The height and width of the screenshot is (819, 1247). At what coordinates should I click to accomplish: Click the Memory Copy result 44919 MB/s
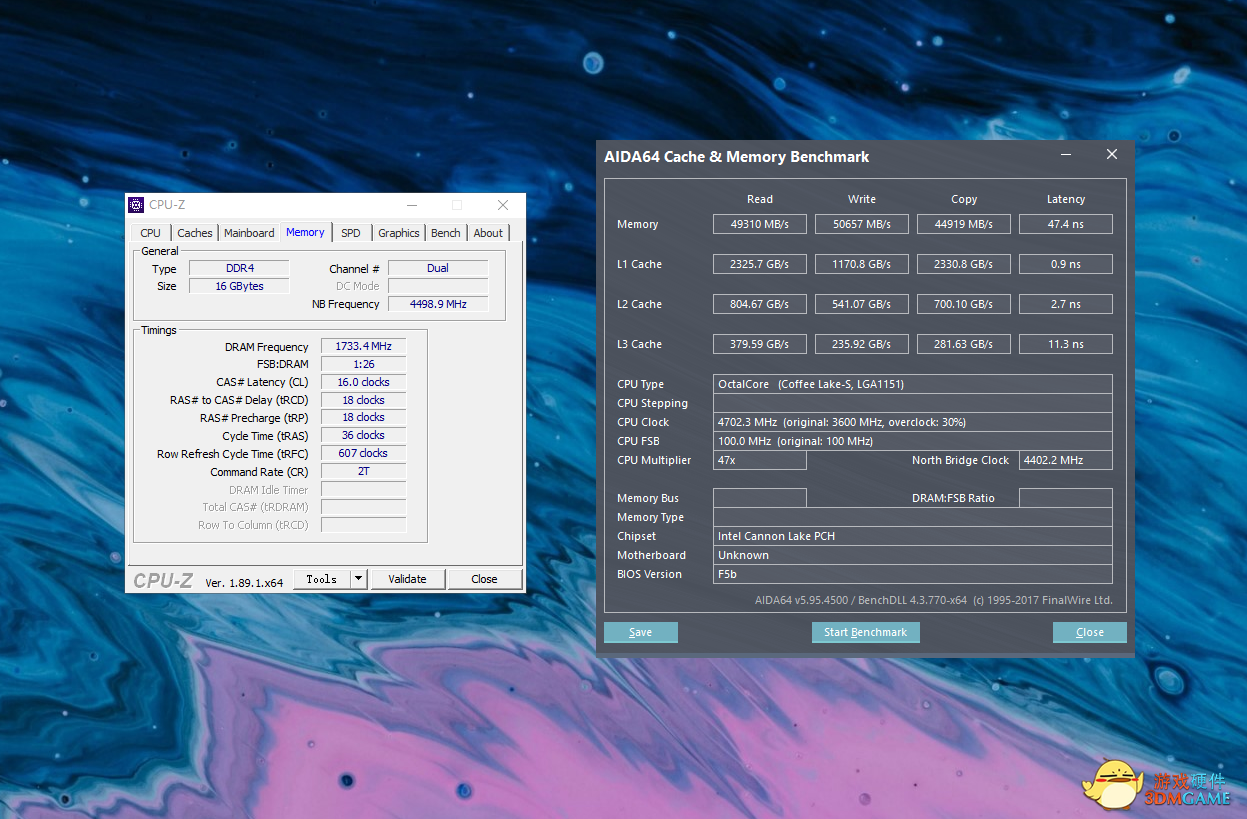pos(964,224)
